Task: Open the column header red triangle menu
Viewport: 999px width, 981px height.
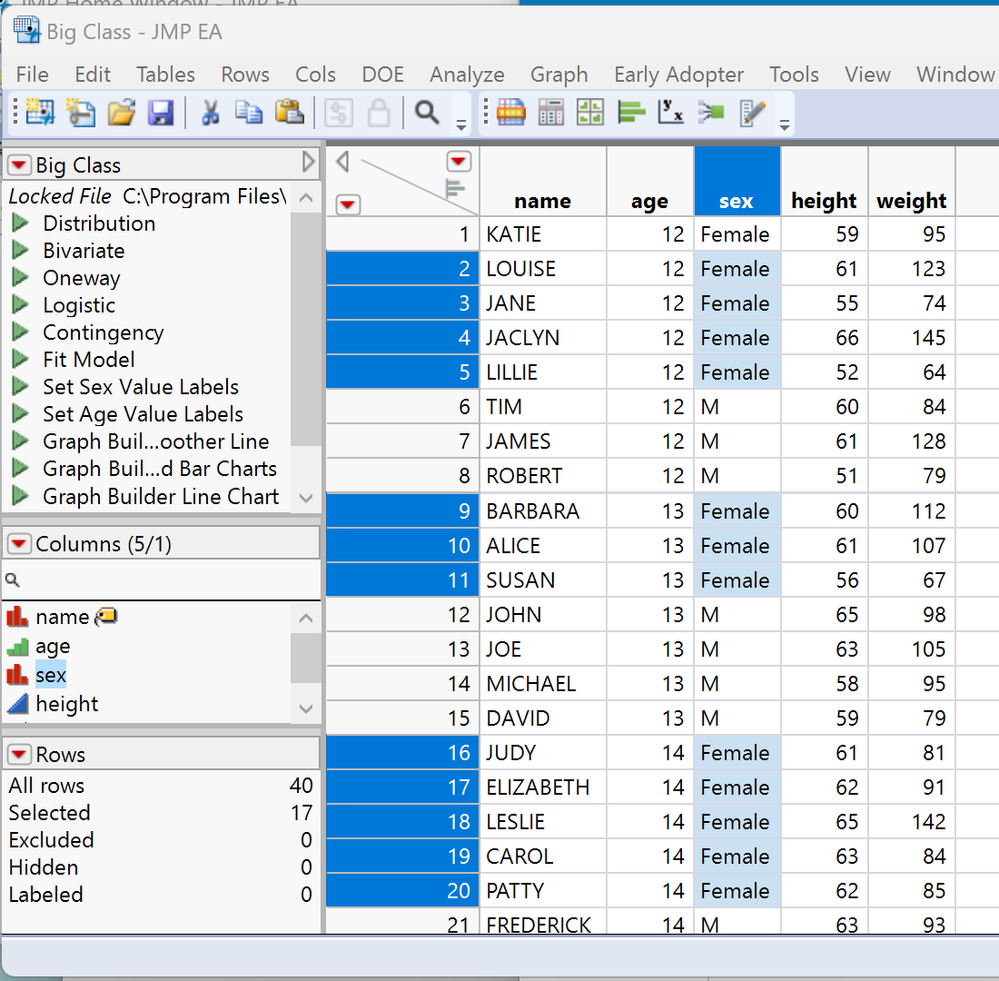Action: click(458, 162)
